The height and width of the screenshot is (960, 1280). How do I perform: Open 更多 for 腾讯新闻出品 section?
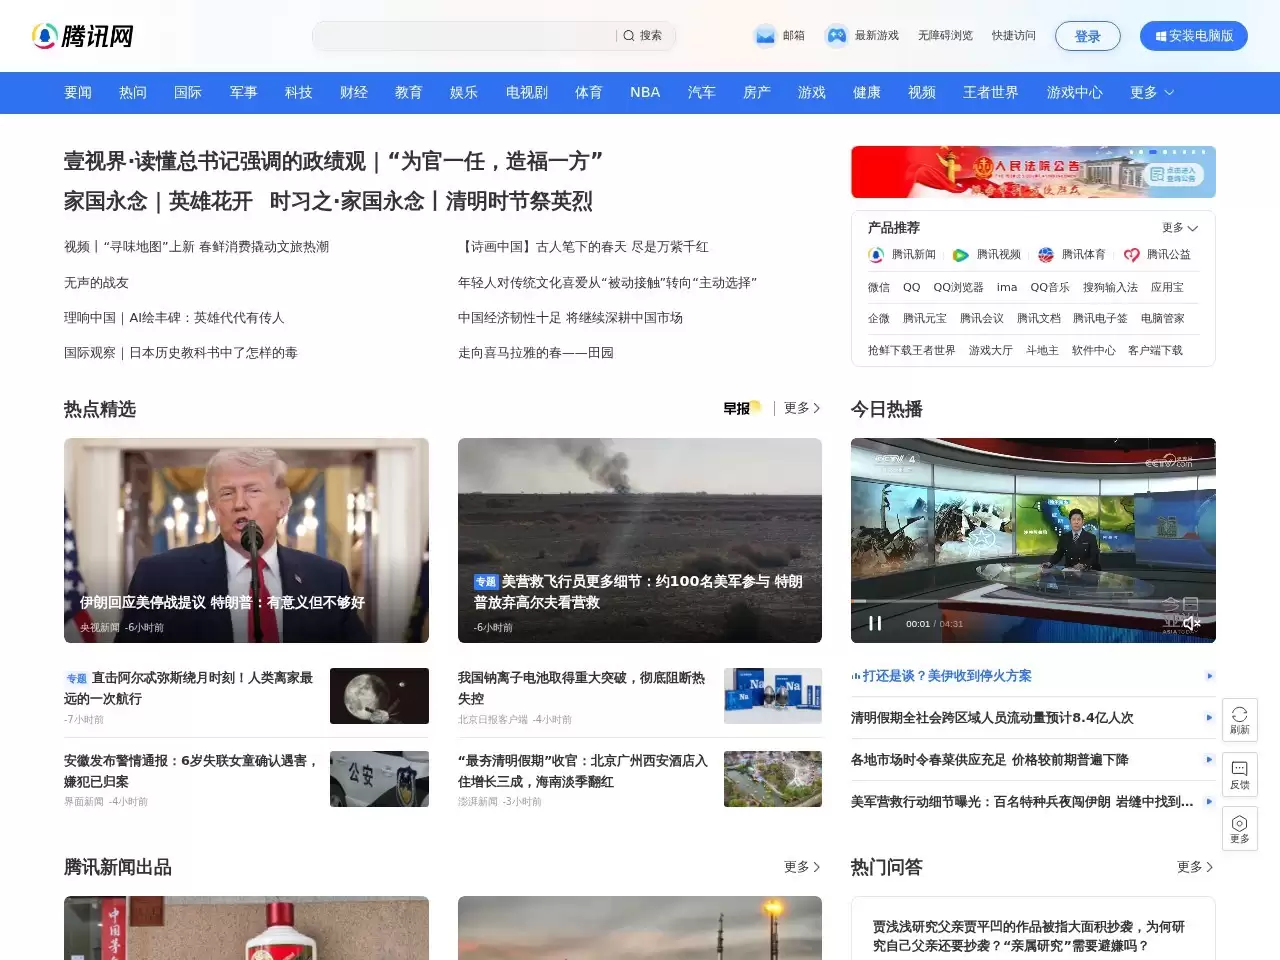click(802, 867)
